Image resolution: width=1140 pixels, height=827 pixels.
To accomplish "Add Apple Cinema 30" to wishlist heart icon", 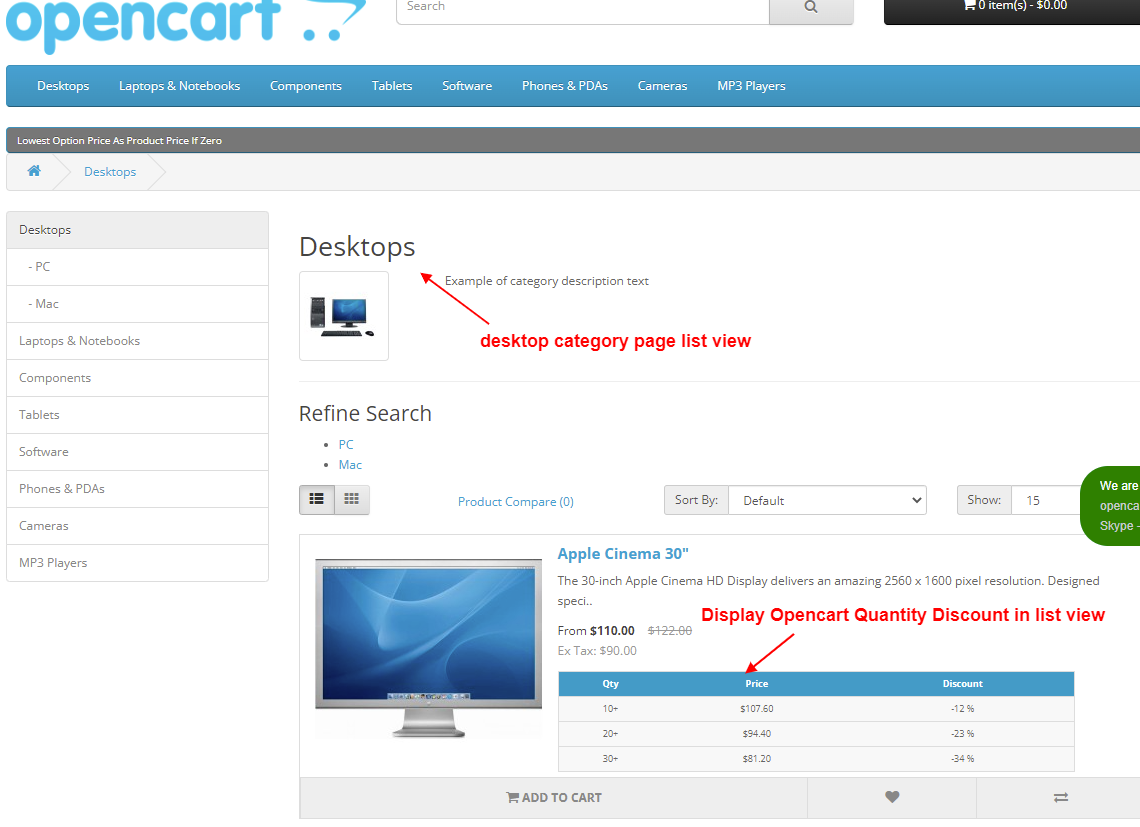I will [891, 797].
